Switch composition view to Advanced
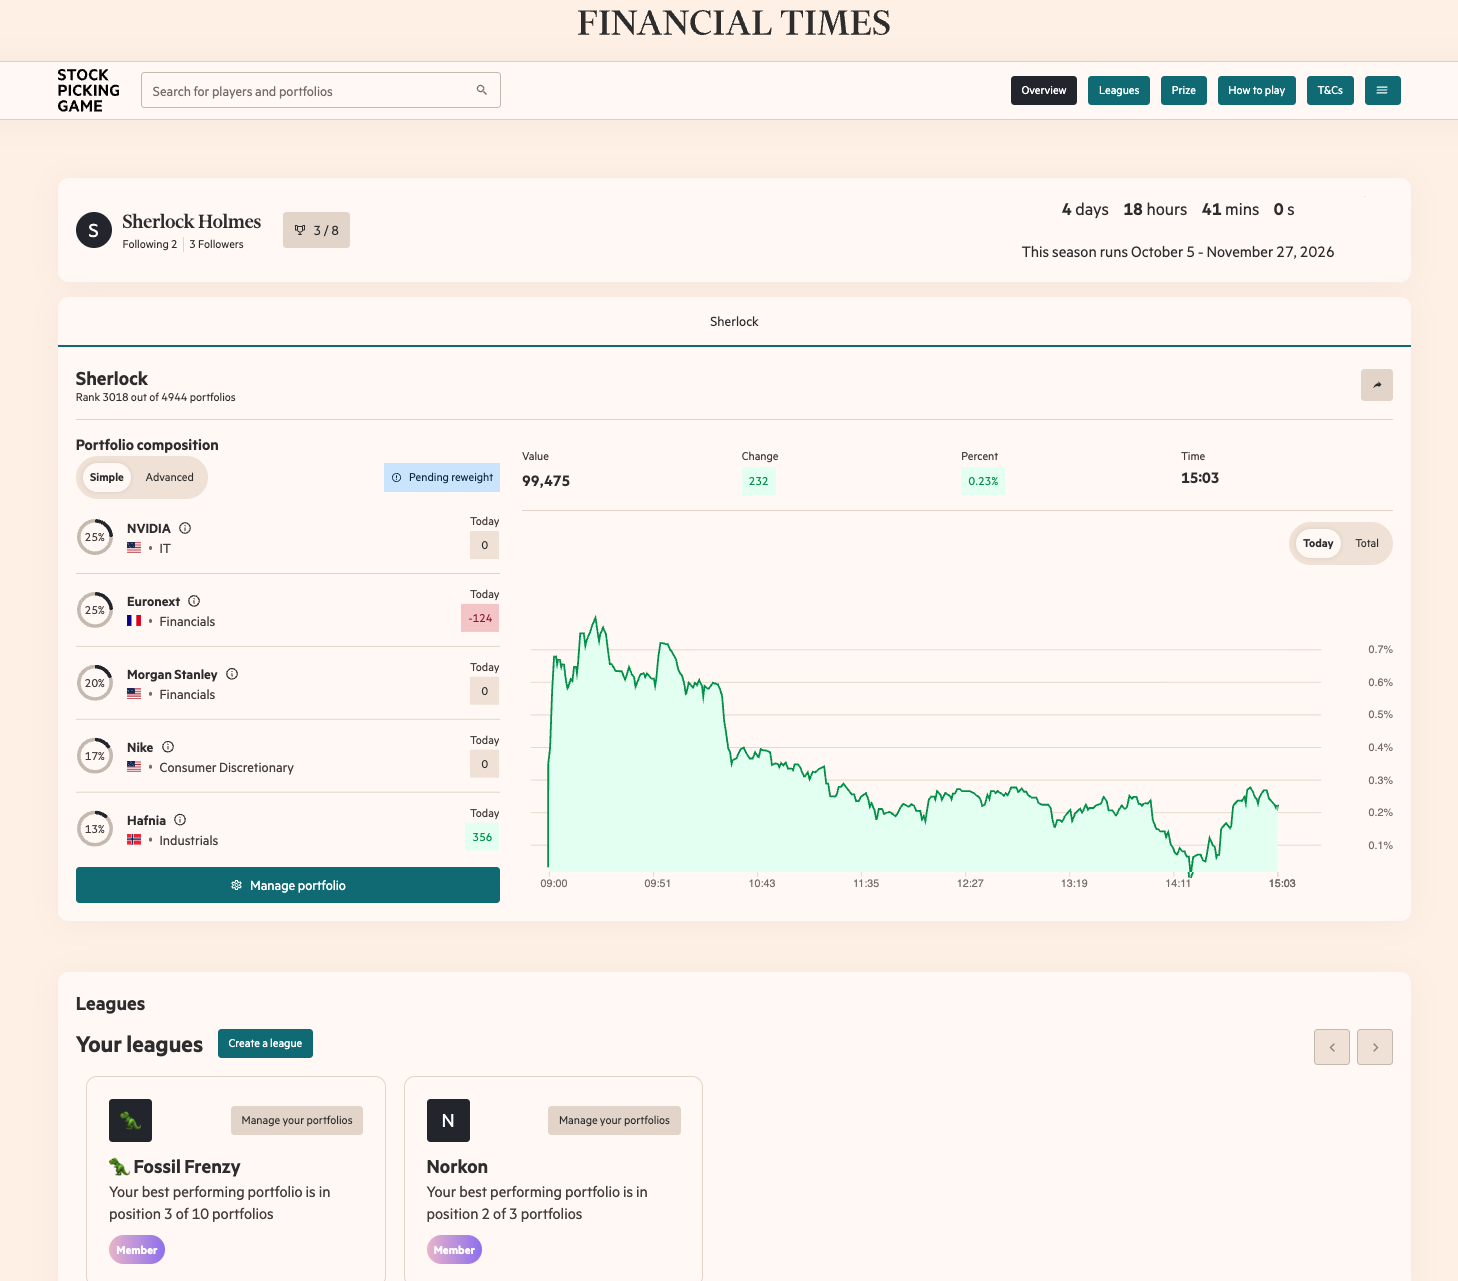Image resolution: width=1458 pixels, height=1281 pixels. 170,477
